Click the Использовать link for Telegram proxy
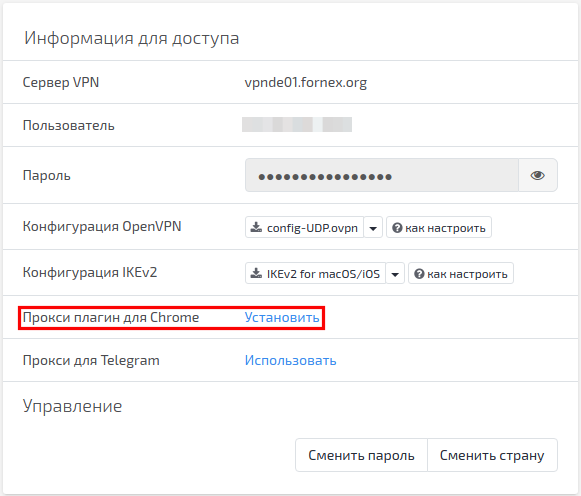The width and height of the screenshot is (581, 496). tap(290, 360)
